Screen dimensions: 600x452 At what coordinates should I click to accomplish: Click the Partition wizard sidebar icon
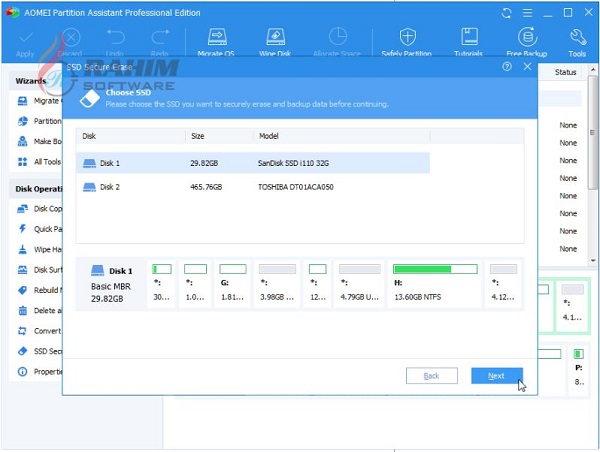(x=23, y=121)
